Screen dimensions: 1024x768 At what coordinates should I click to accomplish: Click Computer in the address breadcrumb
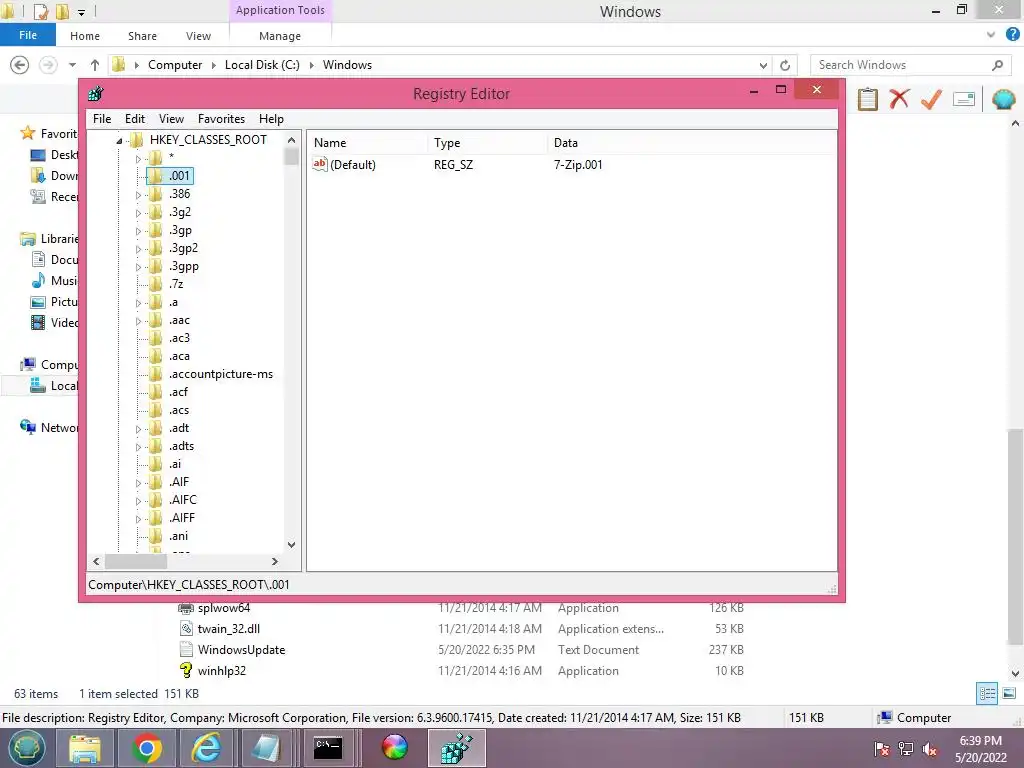tap(175, 65)
